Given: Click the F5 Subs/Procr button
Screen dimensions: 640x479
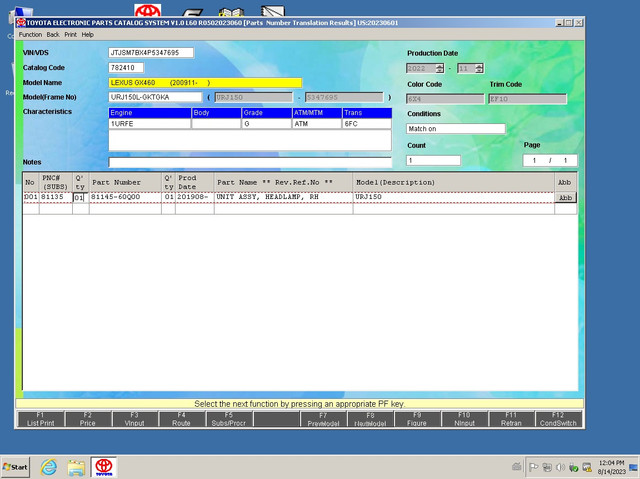Looking at the screenshot, I should point(229,419).
